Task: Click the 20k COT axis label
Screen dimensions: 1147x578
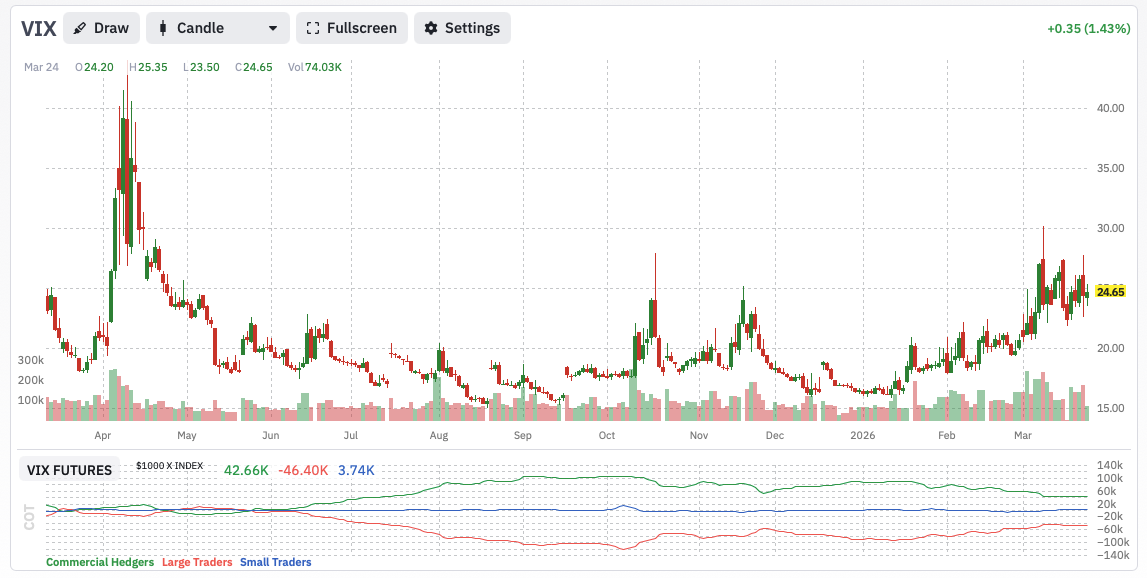Action: click(x=1106, y=503)
